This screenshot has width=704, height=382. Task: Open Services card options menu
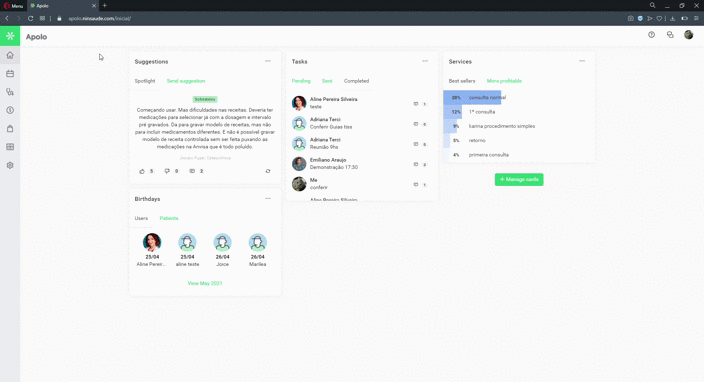[582, 61]
